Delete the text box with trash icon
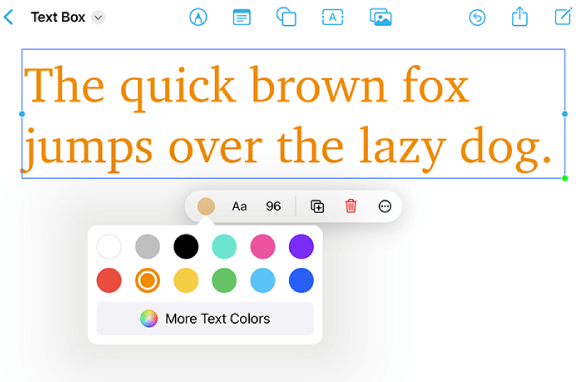 click(x=351, y=206)
